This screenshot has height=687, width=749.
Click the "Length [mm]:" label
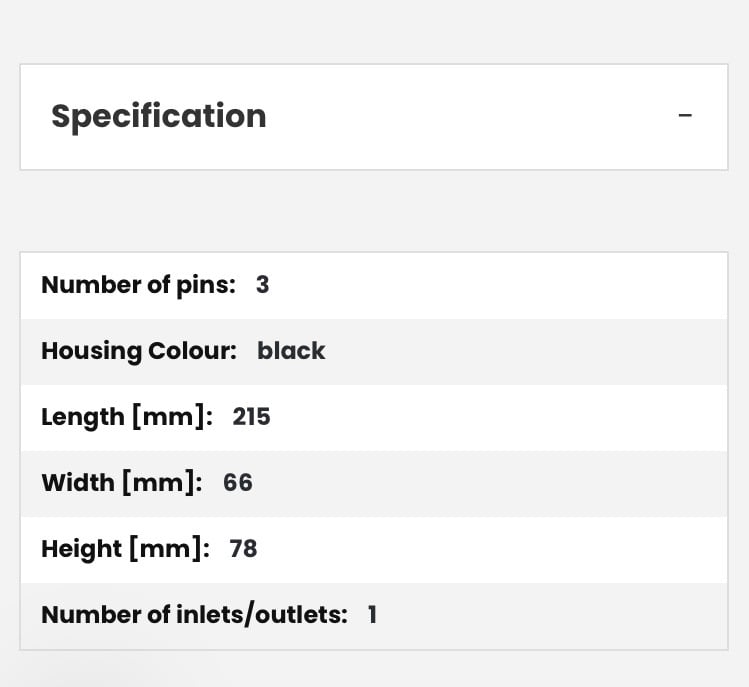[x=126, y=416]
